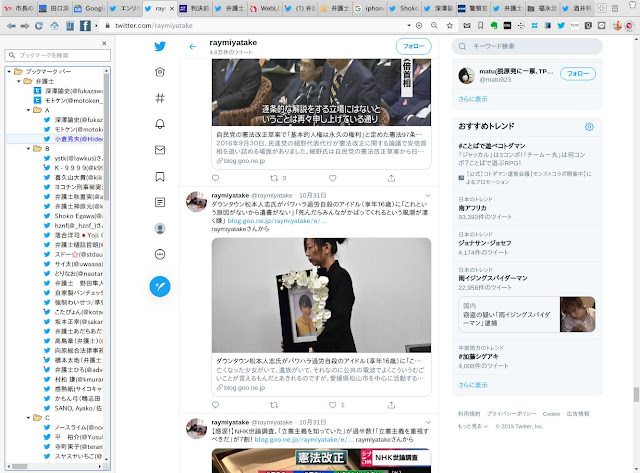The width and height of the screenshot is (640, 473).
Task: Open the address bar history dropdown arrow
Action: (x=409, y=25)
